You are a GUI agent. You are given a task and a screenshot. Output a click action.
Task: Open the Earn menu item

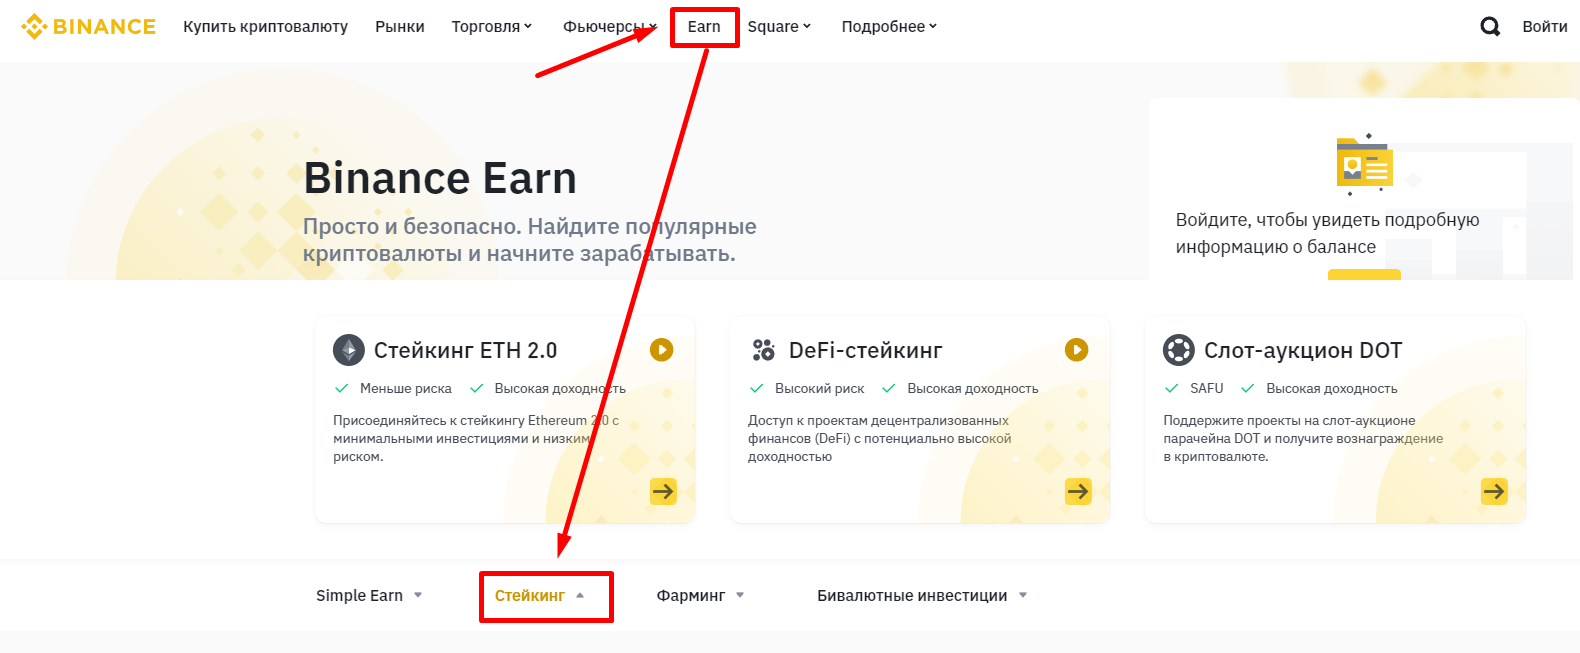pos(704,27)
